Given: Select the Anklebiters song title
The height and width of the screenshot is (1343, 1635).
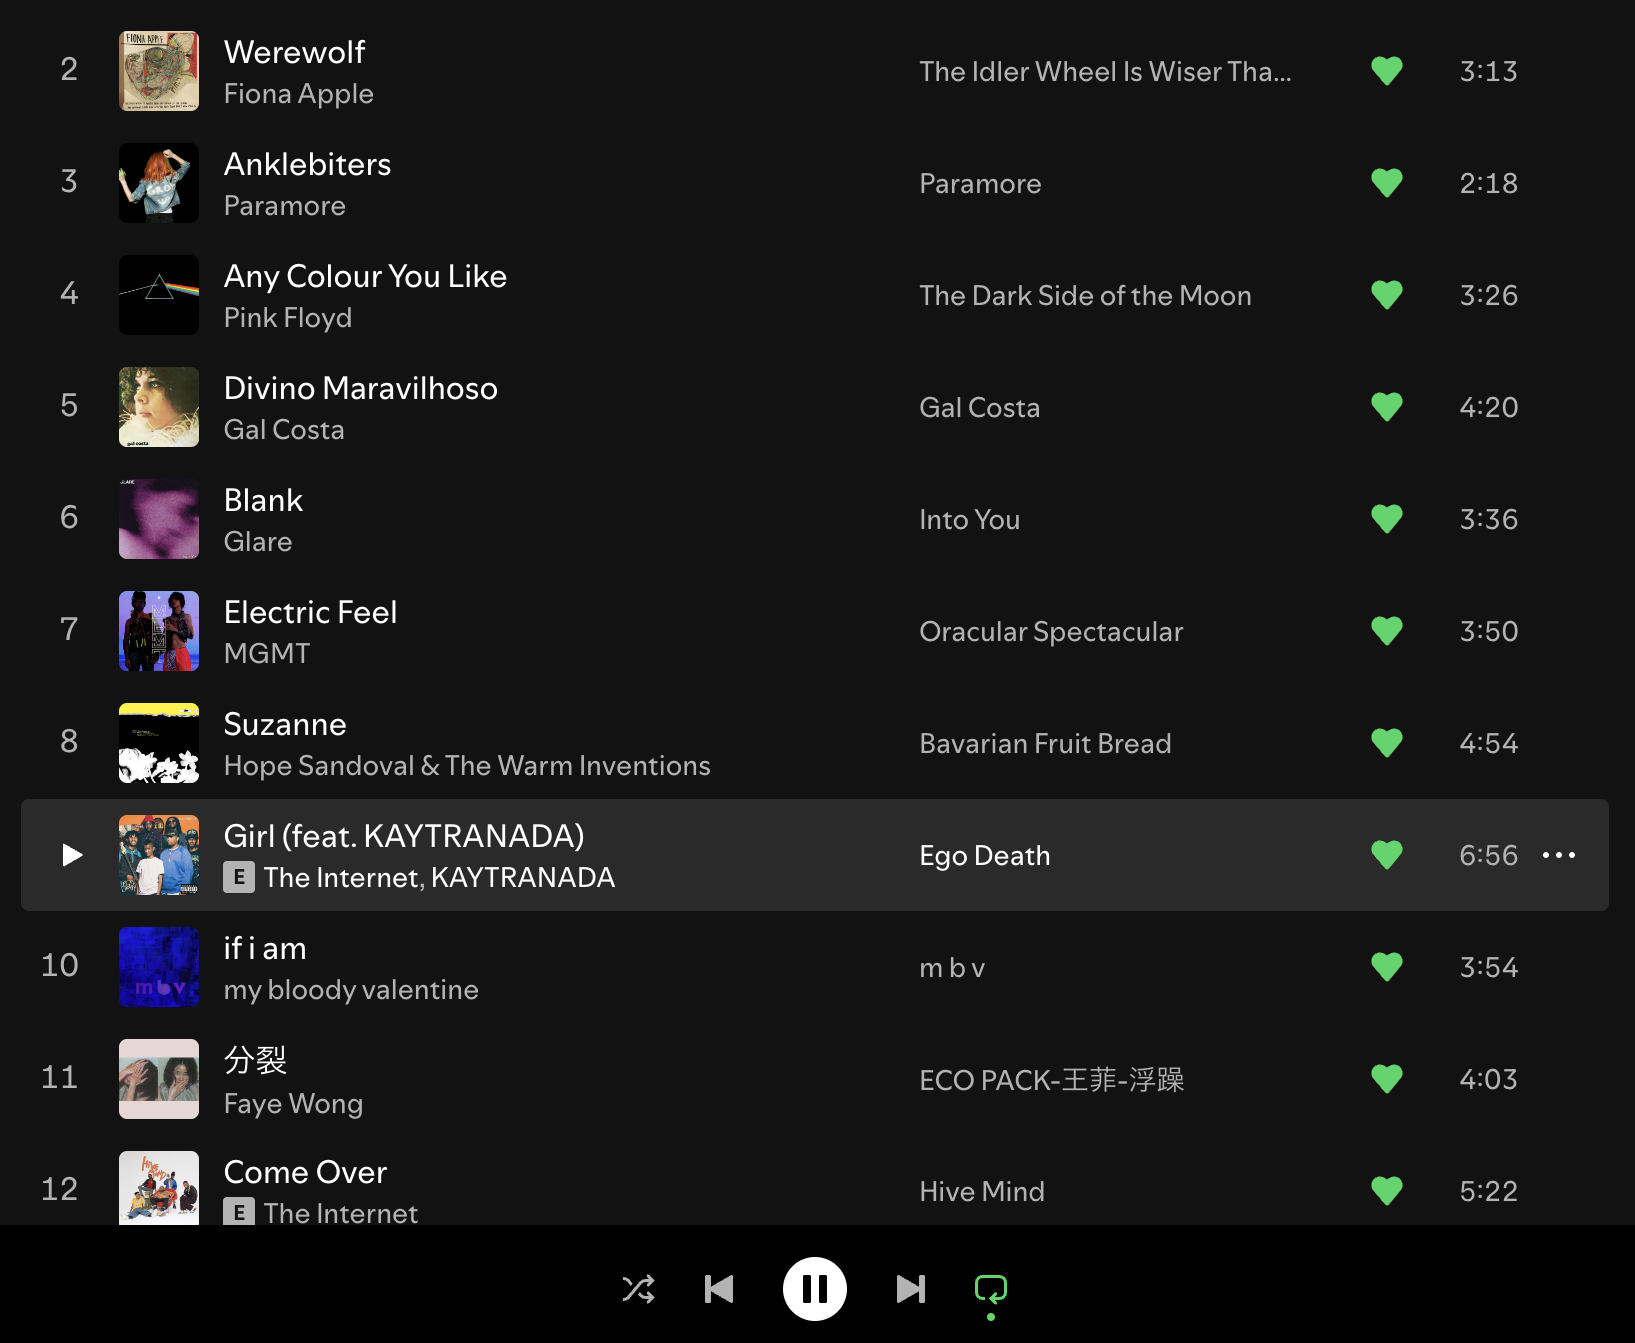Looking at the screenshot, I should pyautogui.click(x=308, y=164).
